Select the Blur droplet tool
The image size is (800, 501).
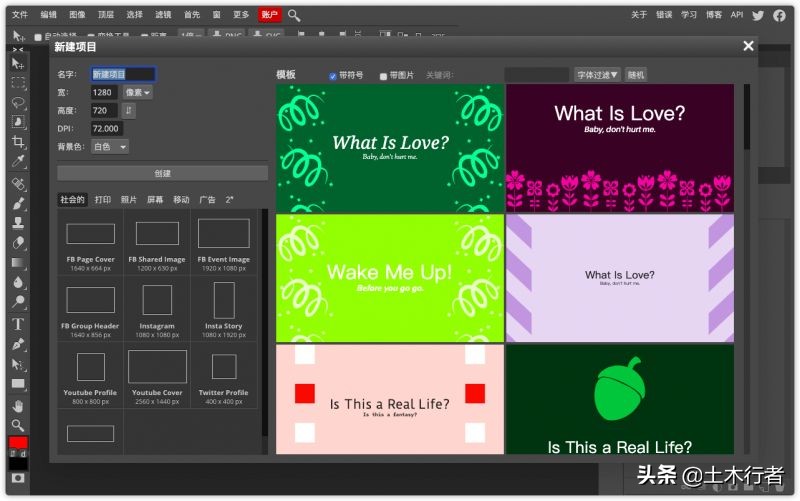(18, 282)
